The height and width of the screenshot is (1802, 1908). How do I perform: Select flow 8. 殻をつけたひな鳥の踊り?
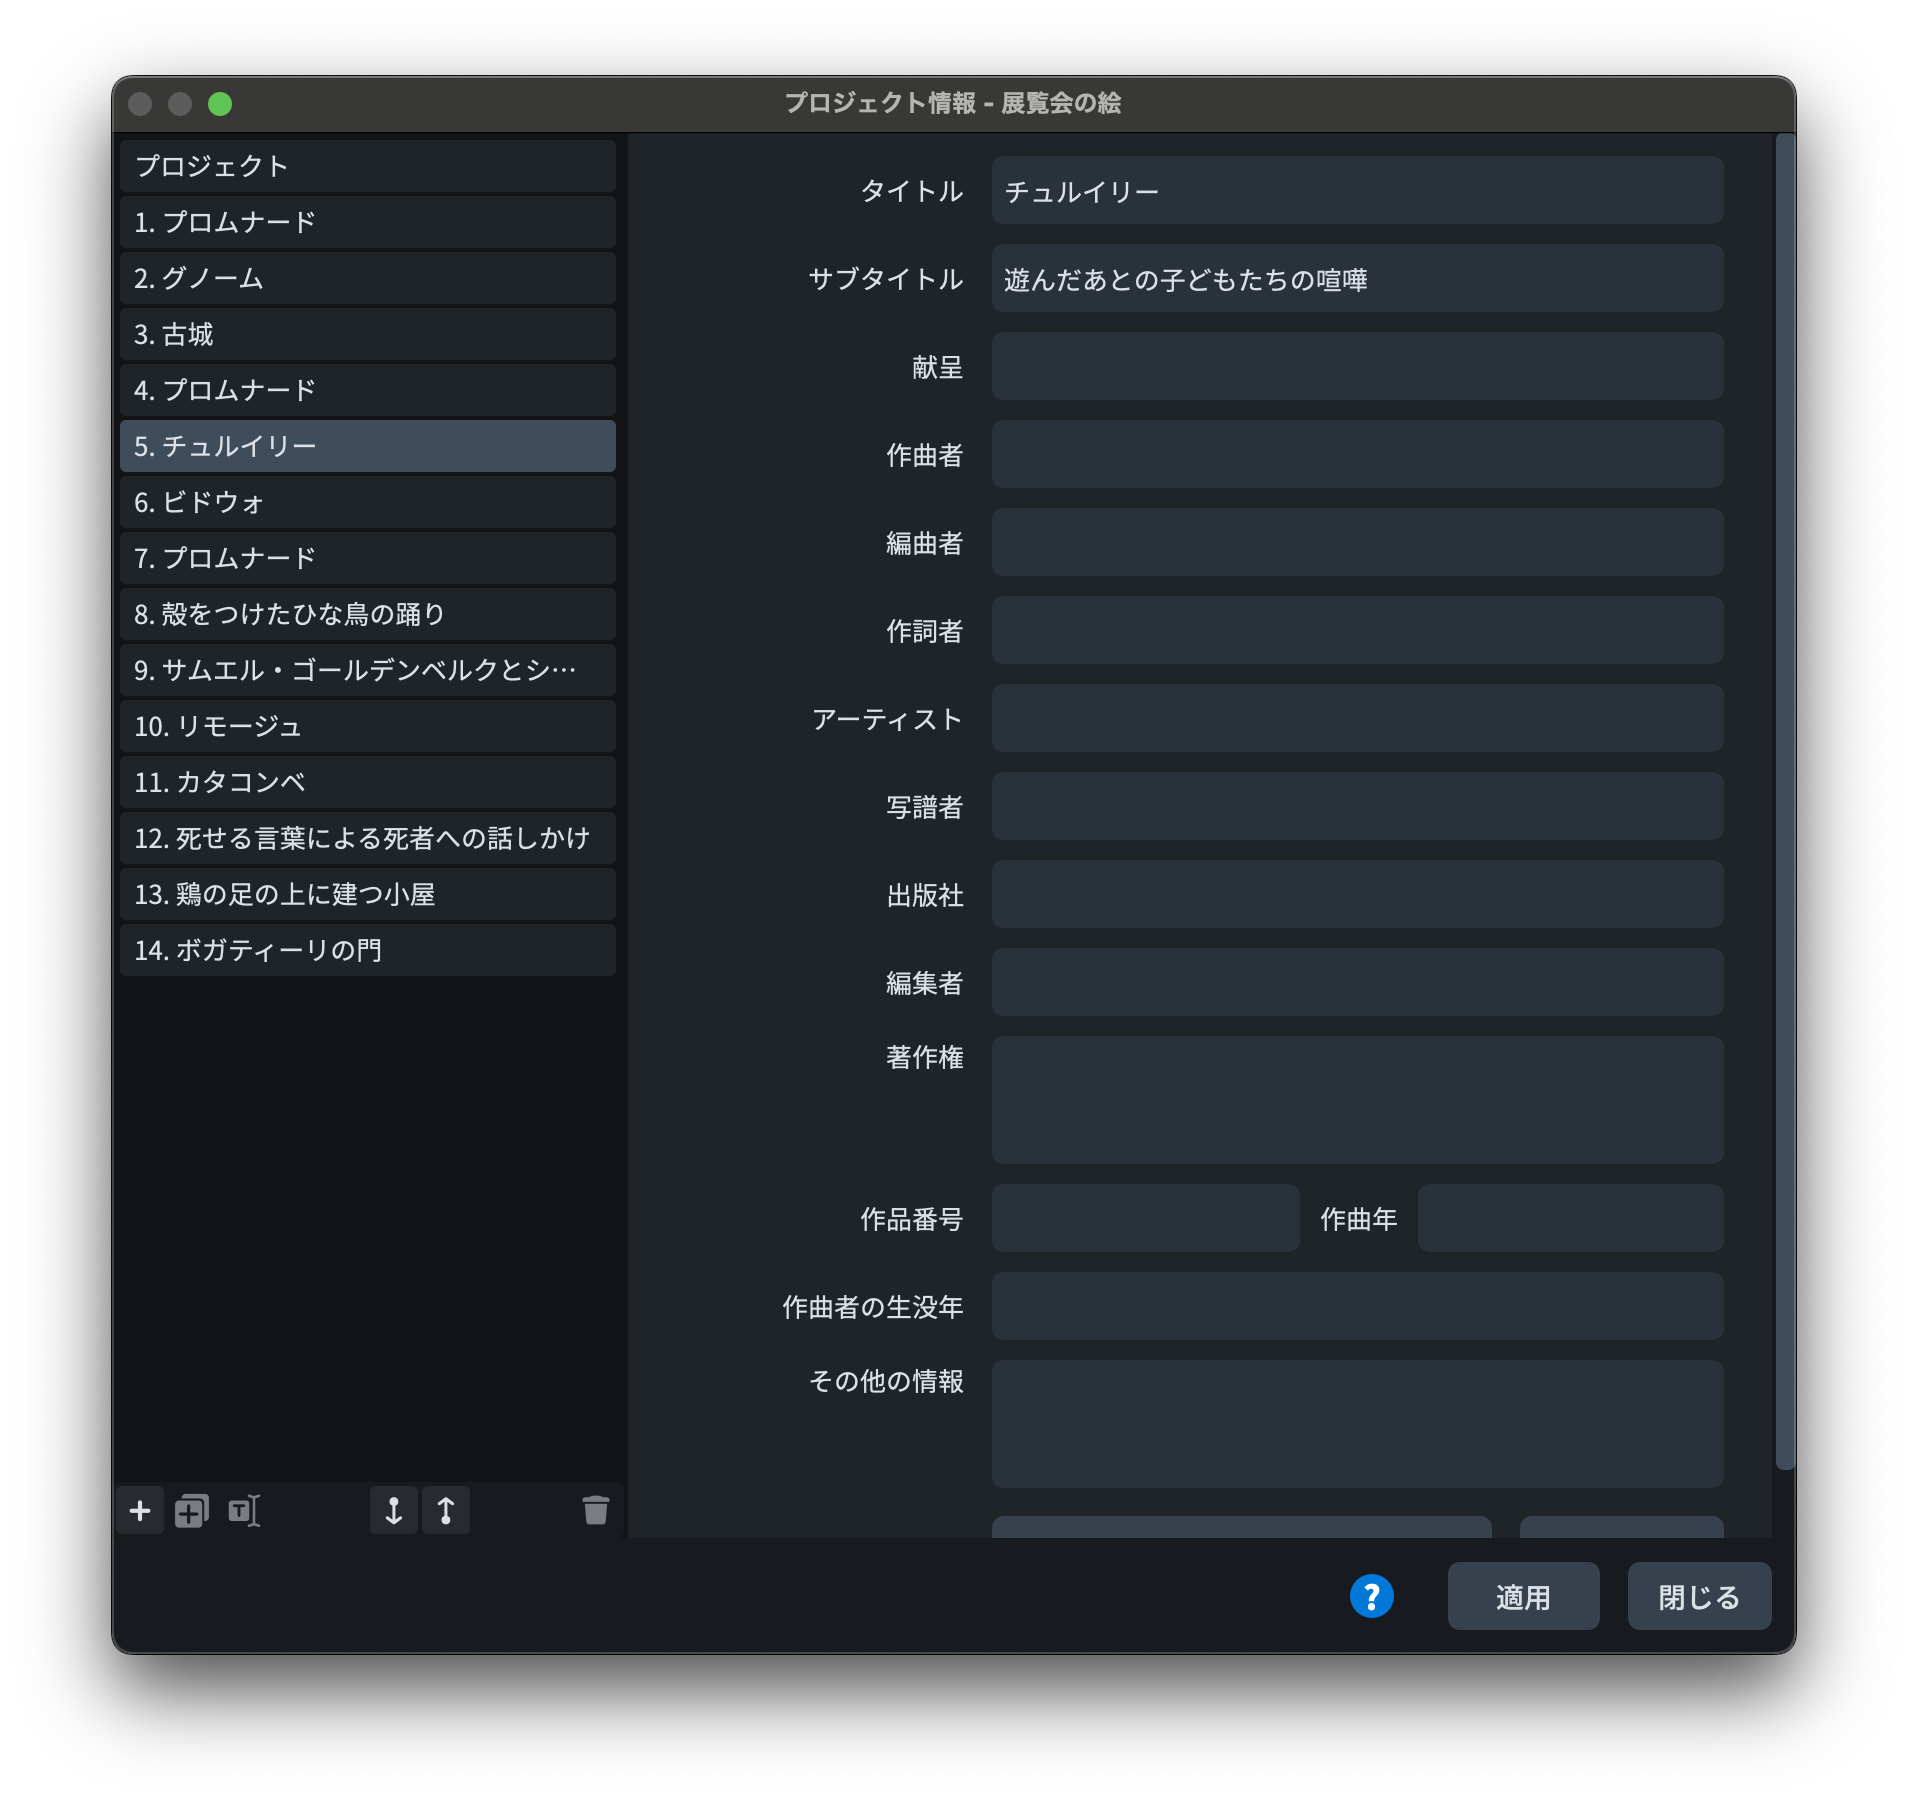[367, 614]
